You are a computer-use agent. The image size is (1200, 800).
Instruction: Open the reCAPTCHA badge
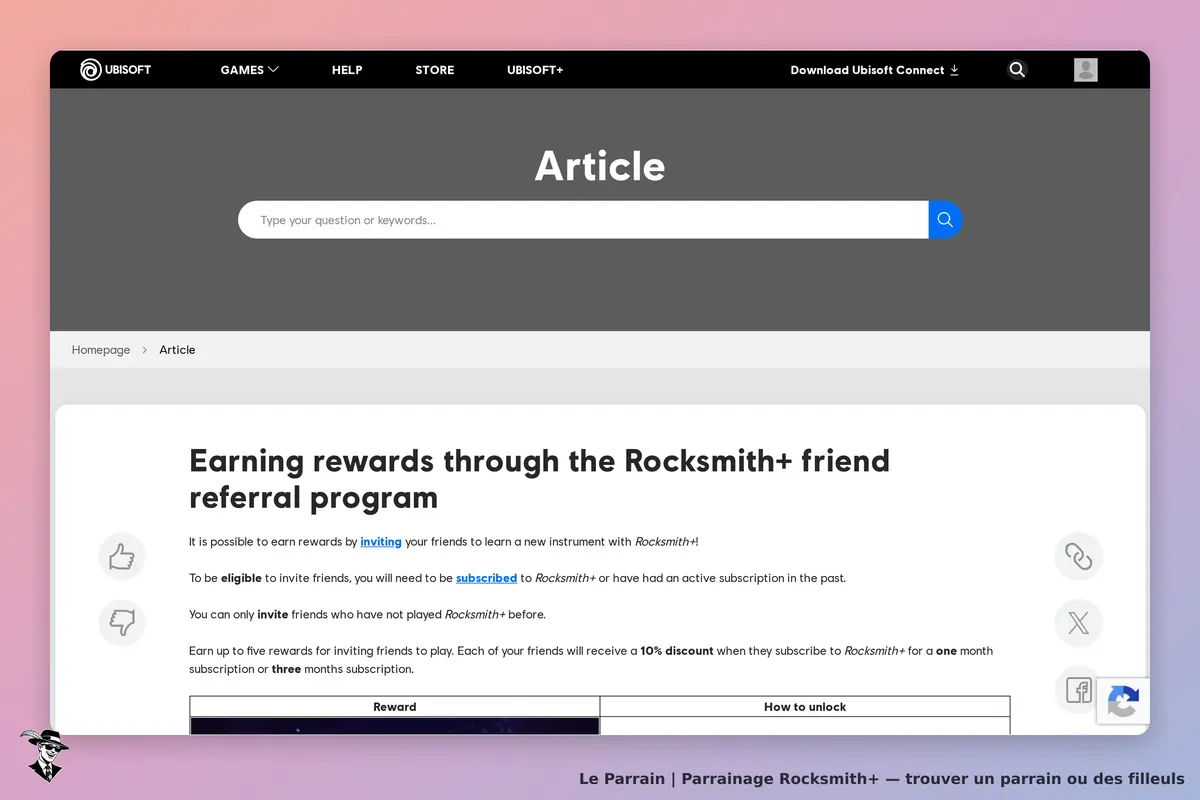click(x=1123, y=701)
